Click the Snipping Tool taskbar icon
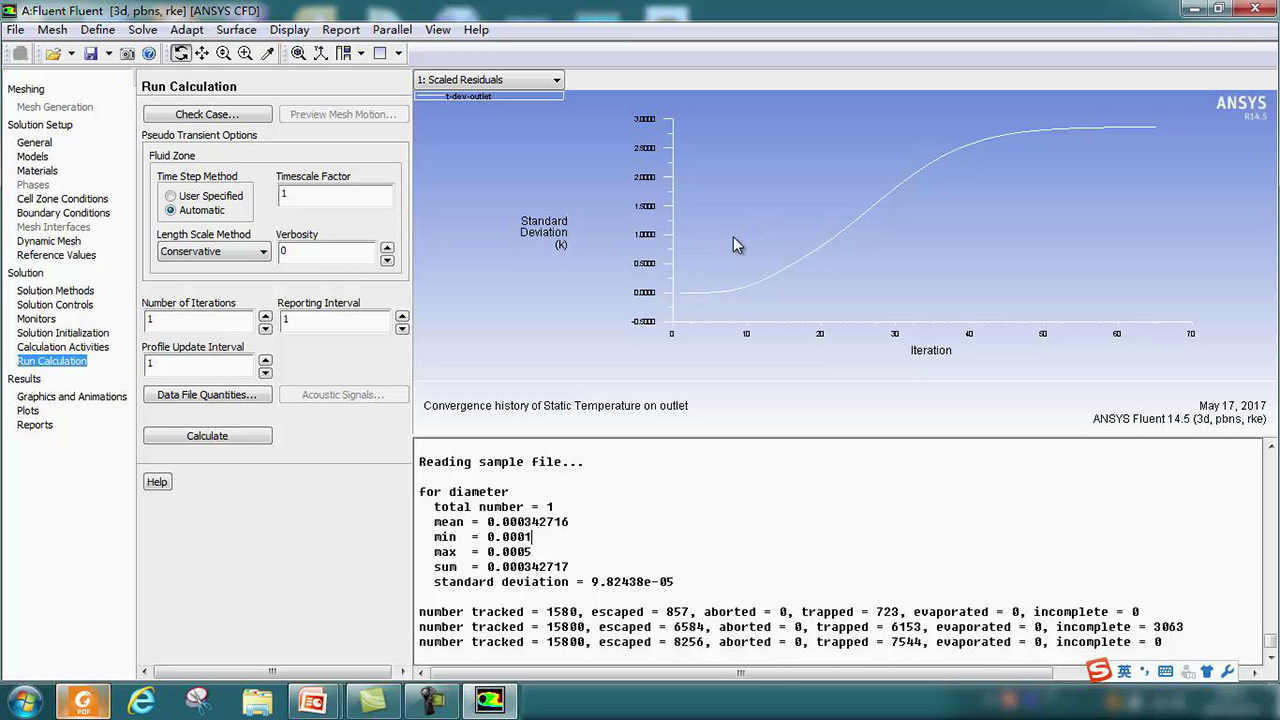 tap(199, 701)
